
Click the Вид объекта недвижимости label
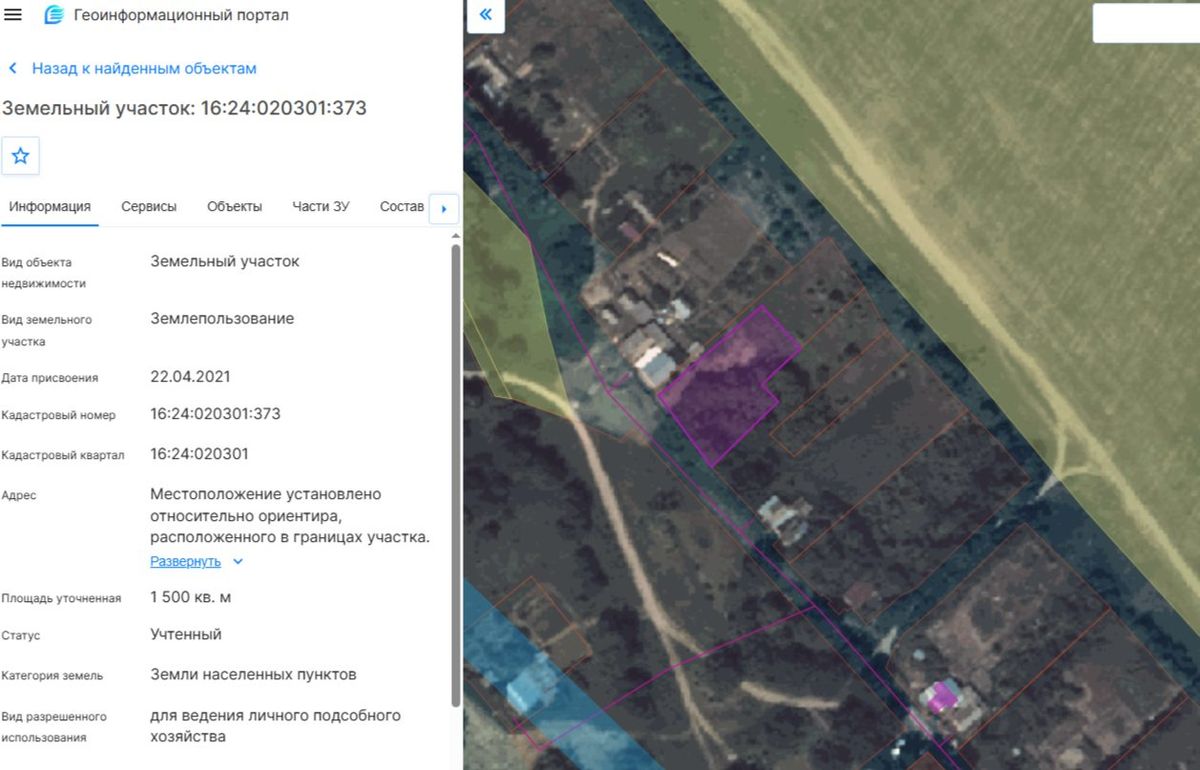tap(44, 273)
